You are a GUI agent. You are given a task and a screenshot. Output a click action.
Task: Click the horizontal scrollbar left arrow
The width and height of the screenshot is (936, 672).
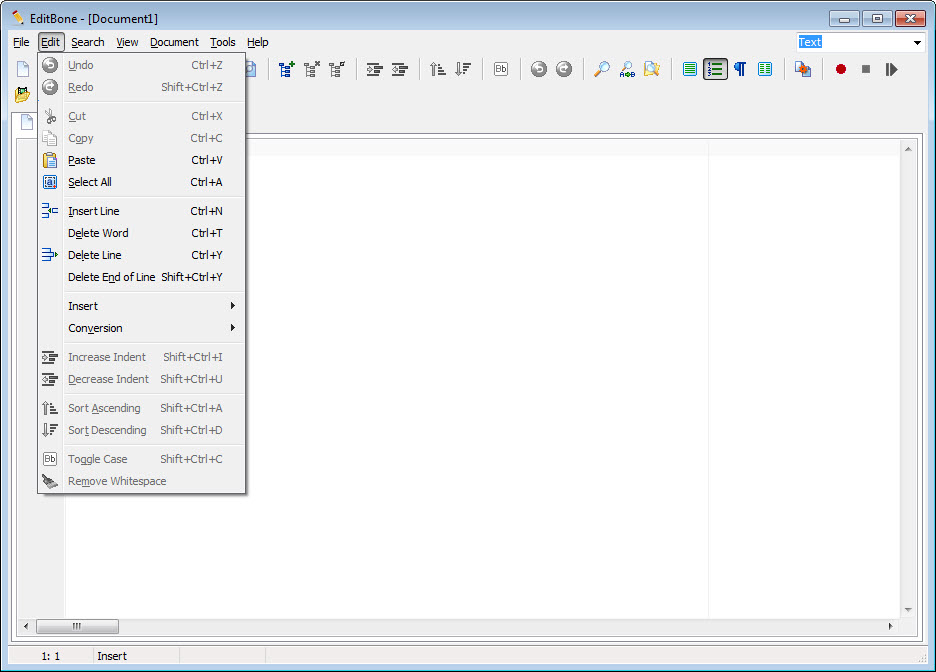pyautogui.click(x=26, y=627)
